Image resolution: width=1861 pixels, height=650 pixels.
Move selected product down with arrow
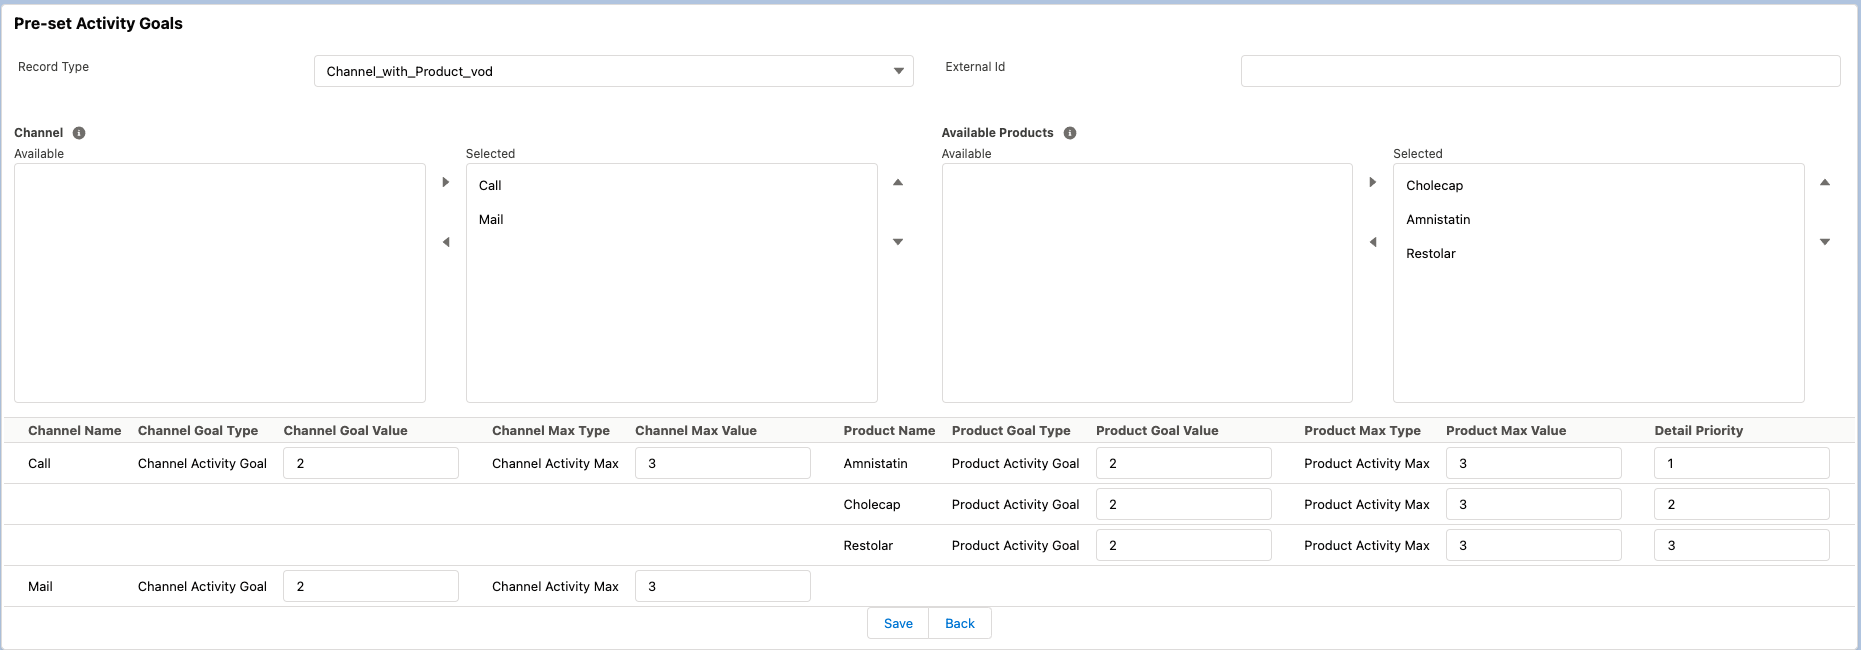coord(1825,242)
